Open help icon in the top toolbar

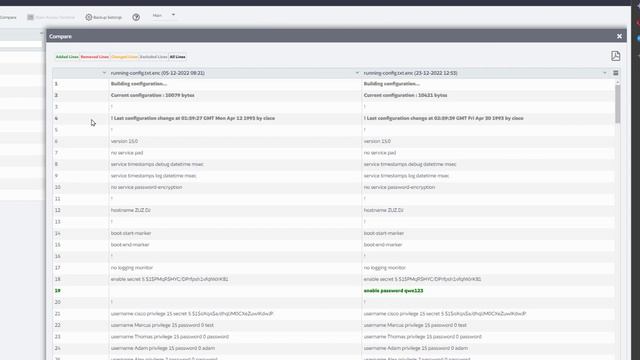[x=136, y=17]
